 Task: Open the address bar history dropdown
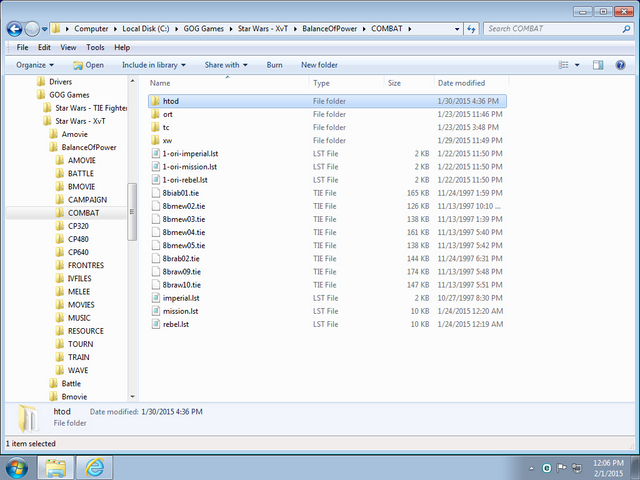click(x=457, y=29)
